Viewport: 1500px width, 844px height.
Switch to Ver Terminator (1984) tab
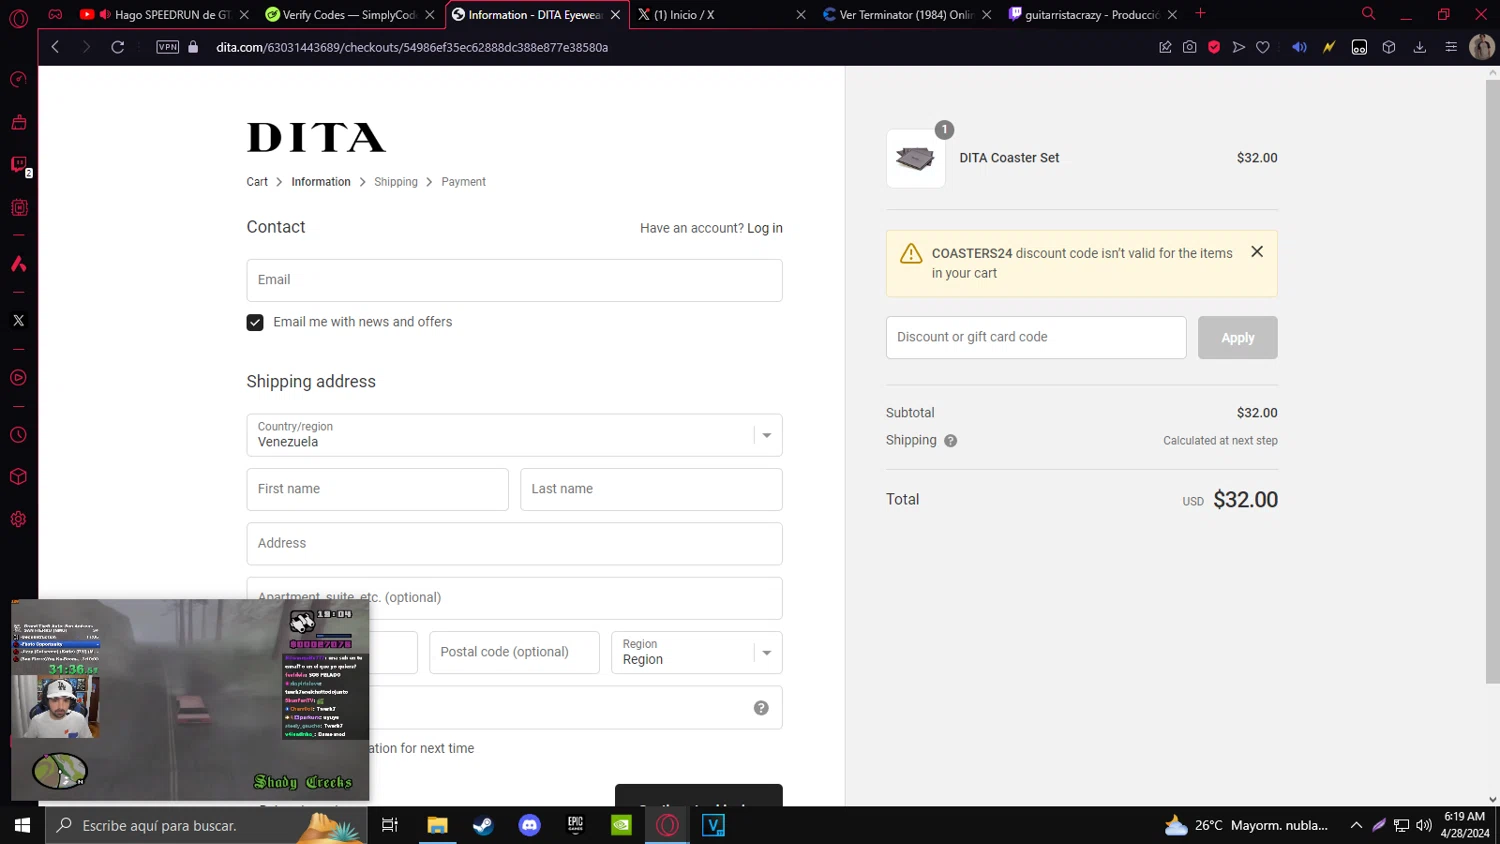pyautogui.click(x=906, y=14)
